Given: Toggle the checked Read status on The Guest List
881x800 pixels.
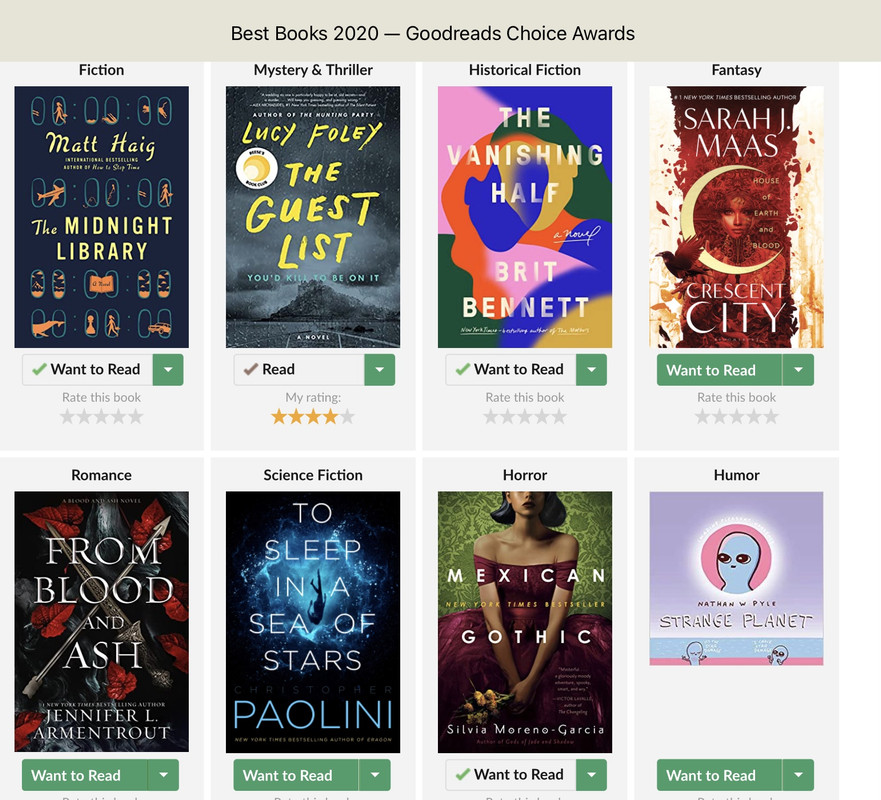Looking at the screenshot, I should point(299,370).
